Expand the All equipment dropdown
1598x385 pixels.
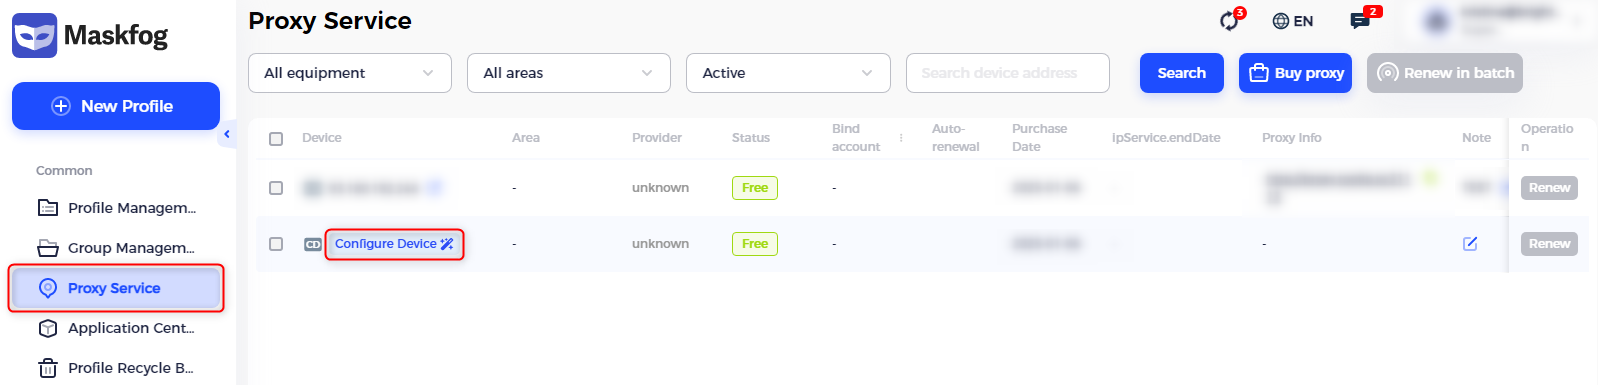point(350,73)
